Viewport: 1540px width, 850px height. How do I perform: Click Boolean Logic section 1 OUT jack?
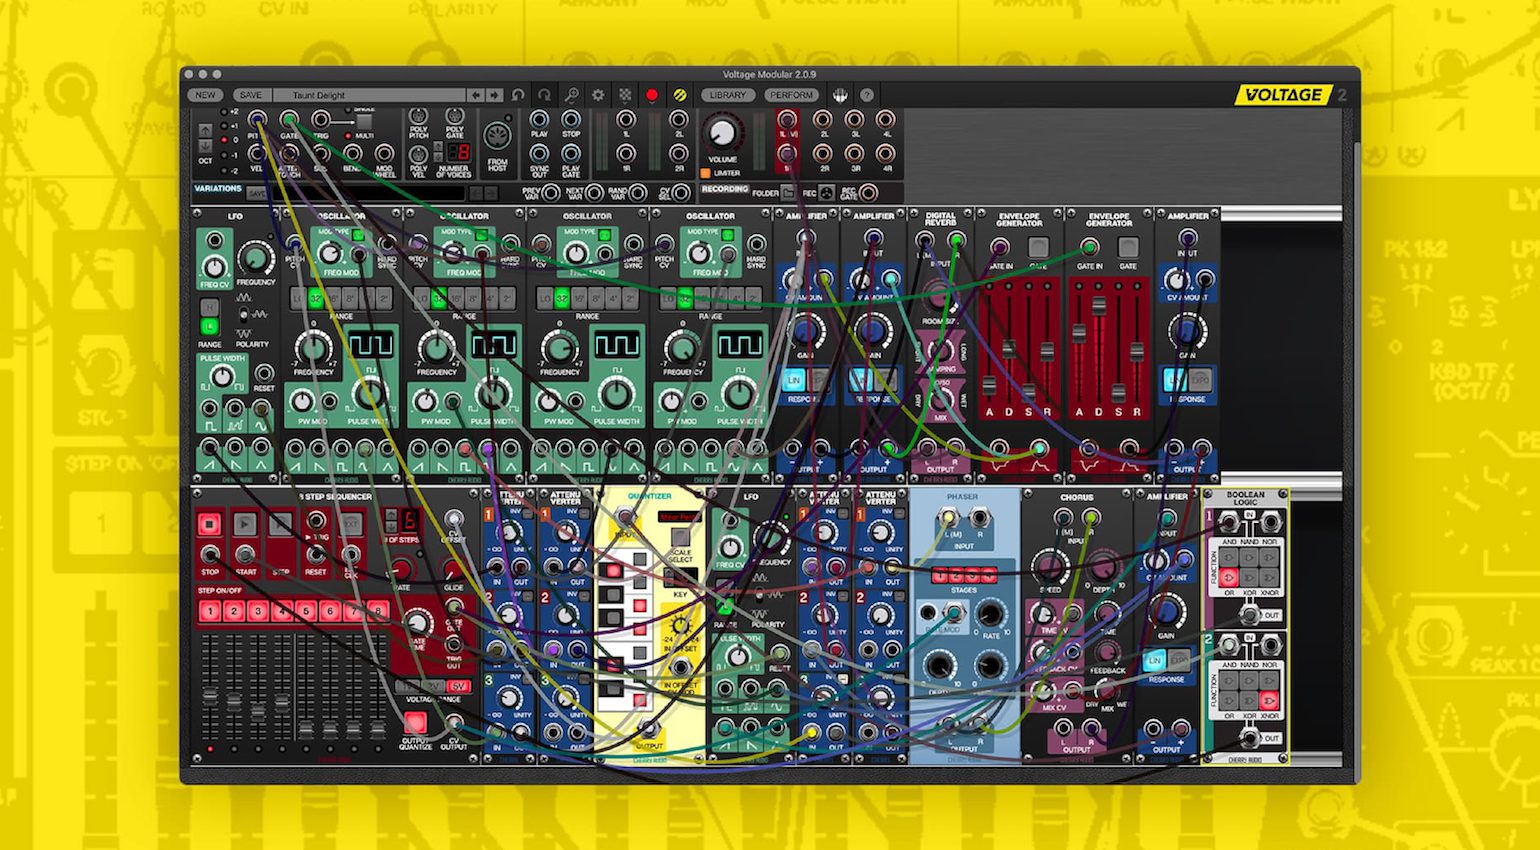pos(1250,615)
